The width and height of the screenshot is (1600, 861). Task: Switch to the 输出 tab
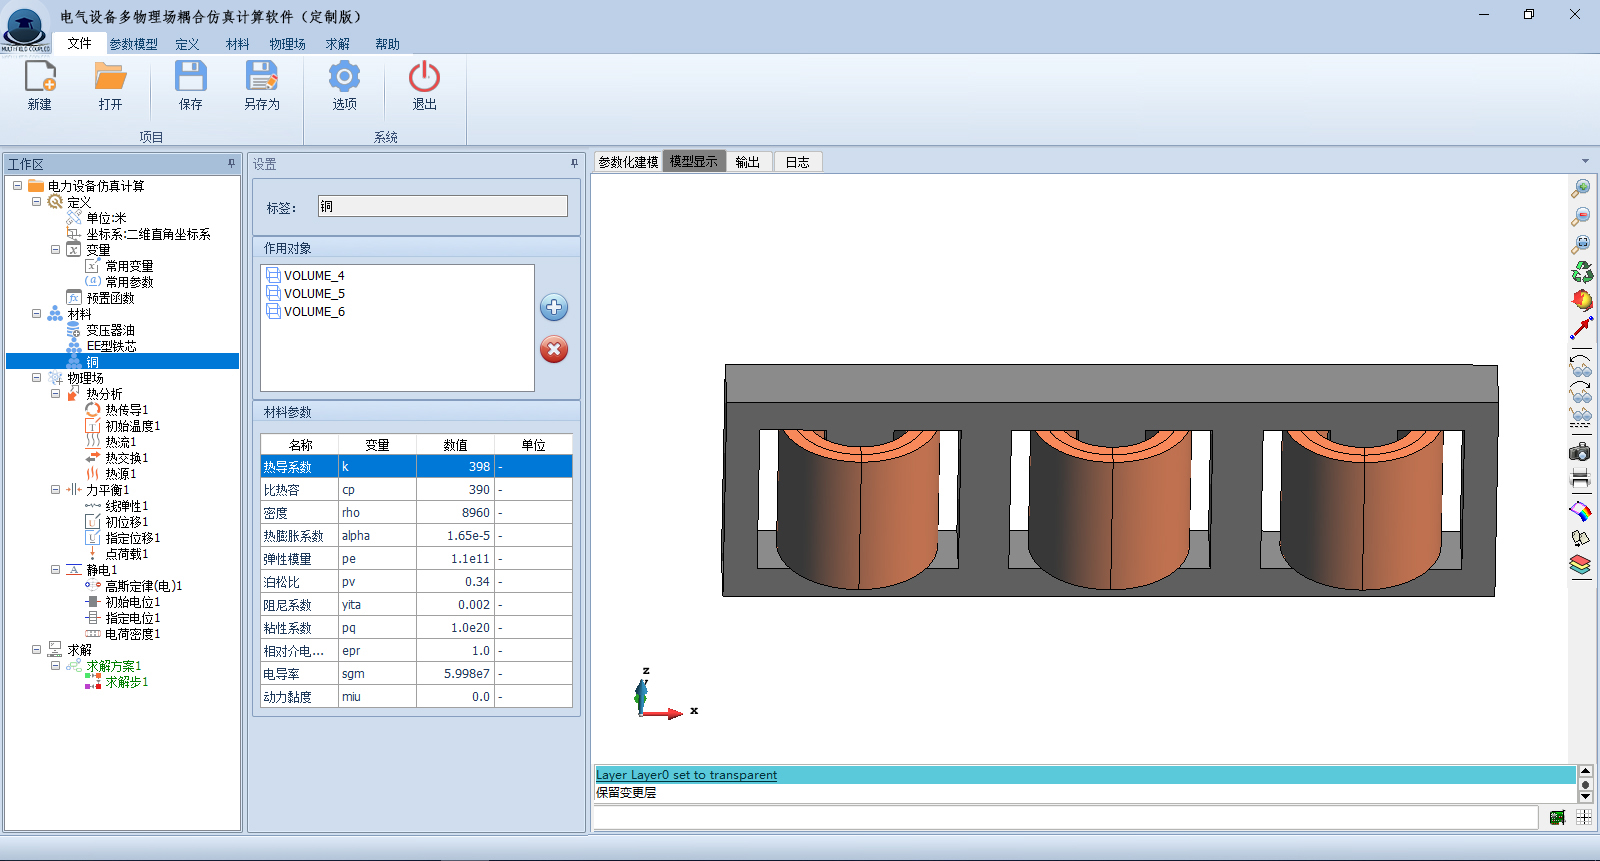(x=748, y=162)
